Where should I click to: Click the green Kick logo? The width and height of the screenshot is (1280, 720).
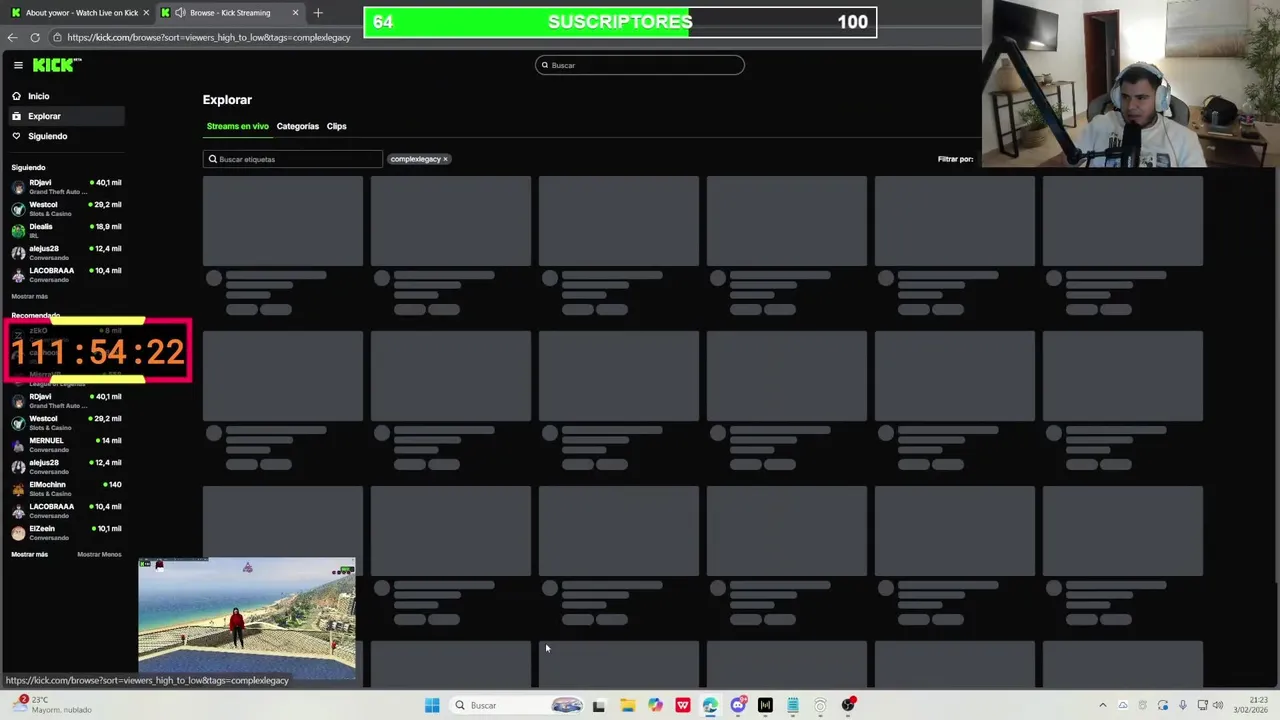(x=57, y=65)
